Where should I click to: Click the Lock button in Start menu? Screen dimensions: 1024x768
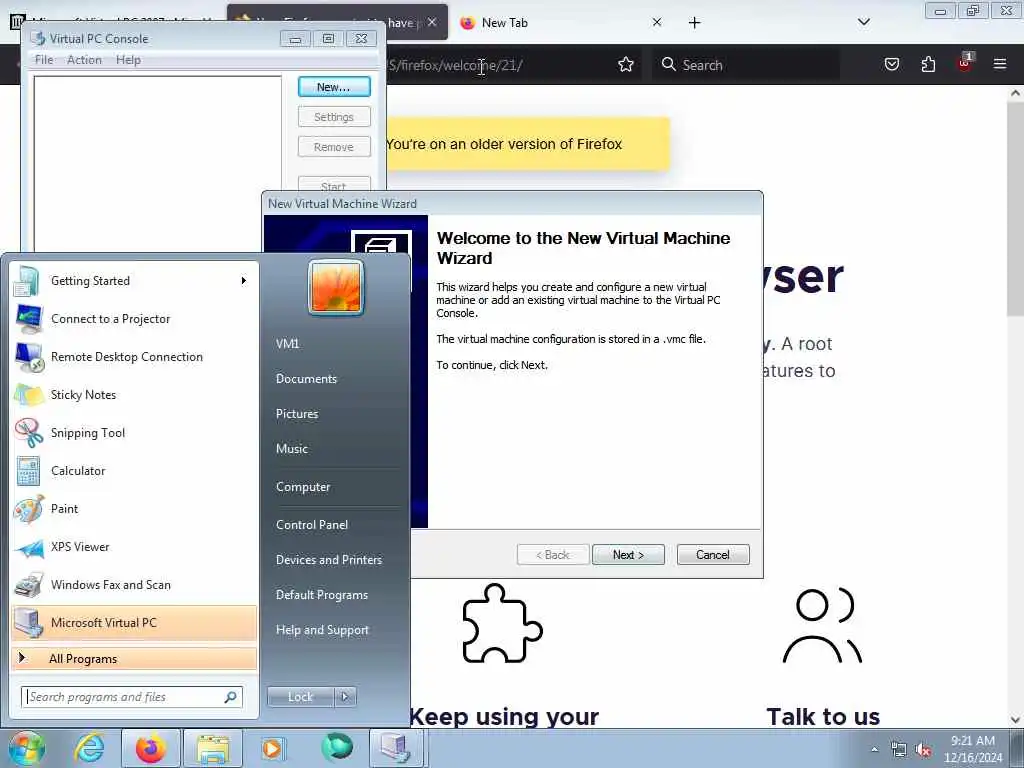click(x=300, y=697)
